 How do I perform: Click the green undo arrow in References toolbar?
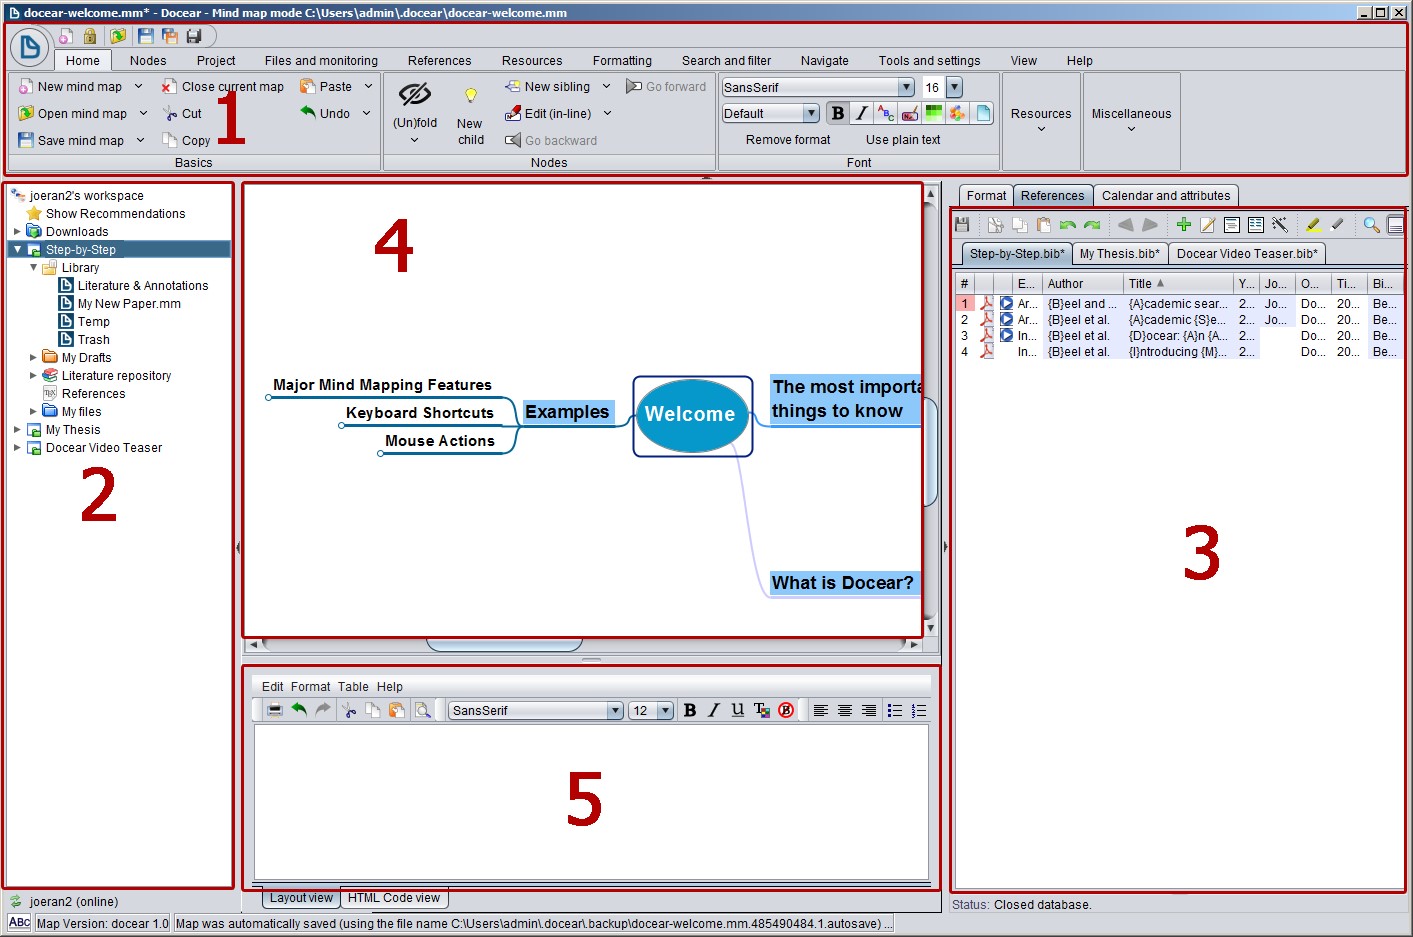[x=1068, y=225]
